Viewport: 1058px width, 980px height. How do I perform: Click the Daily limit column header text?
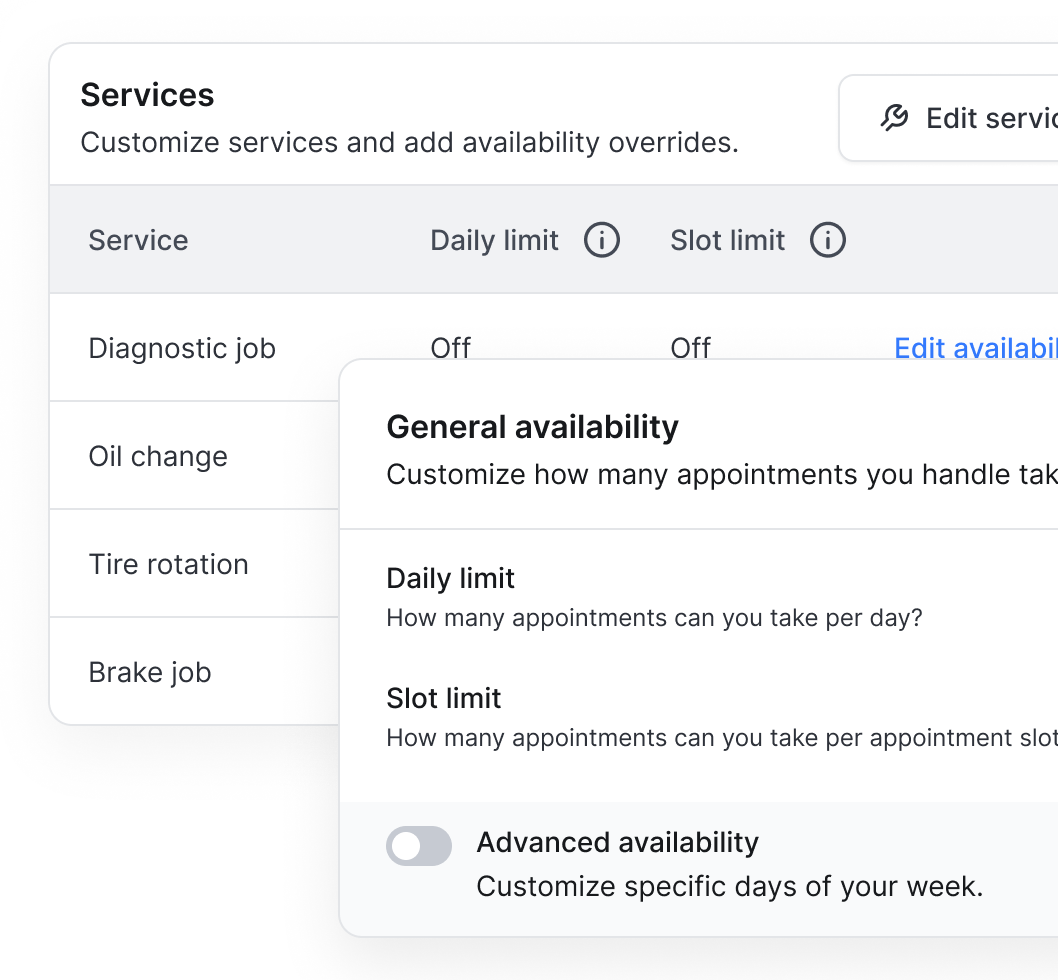click(x=494, y=240)
